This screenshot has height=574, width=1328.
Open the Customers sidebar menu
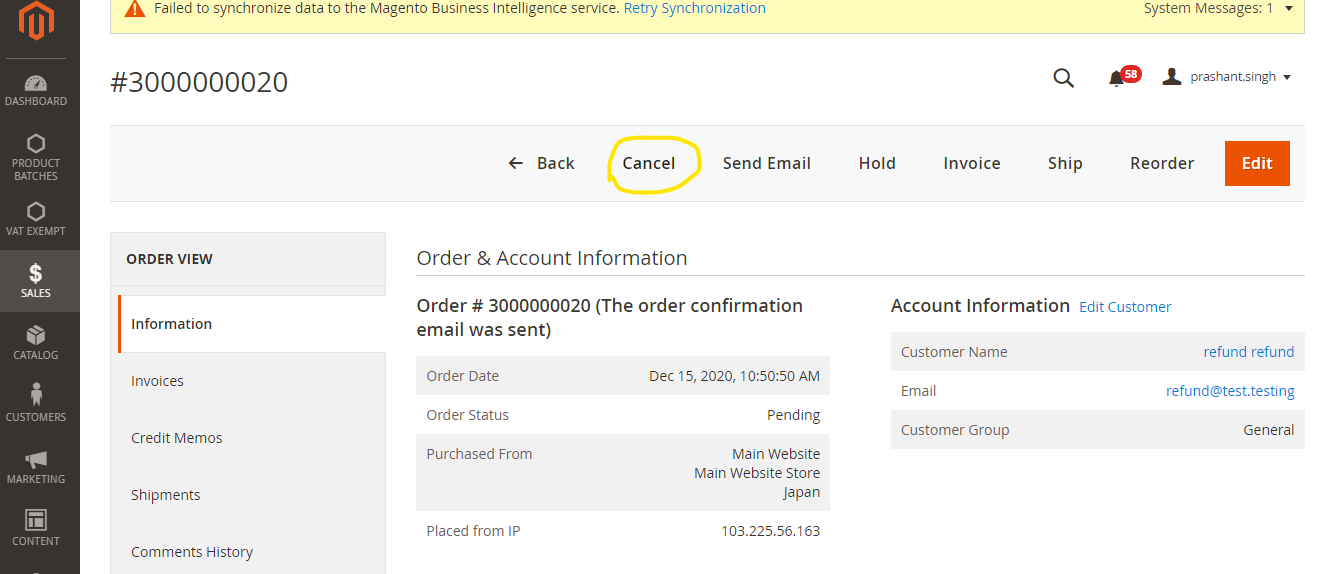36,403
